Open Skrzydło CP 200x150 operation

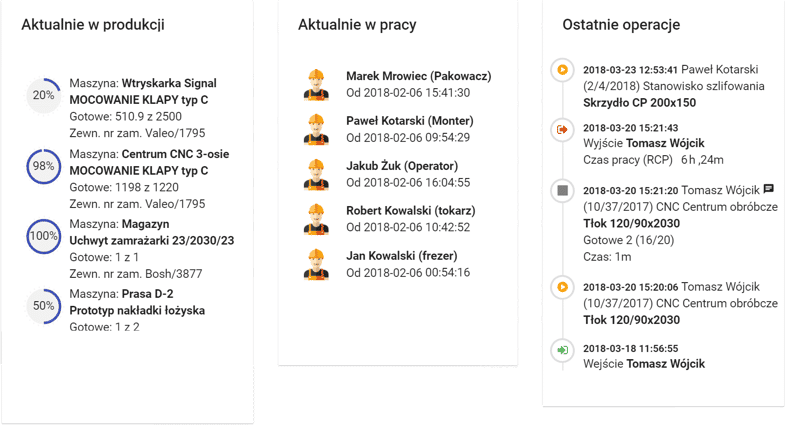[x=639, y=103]
